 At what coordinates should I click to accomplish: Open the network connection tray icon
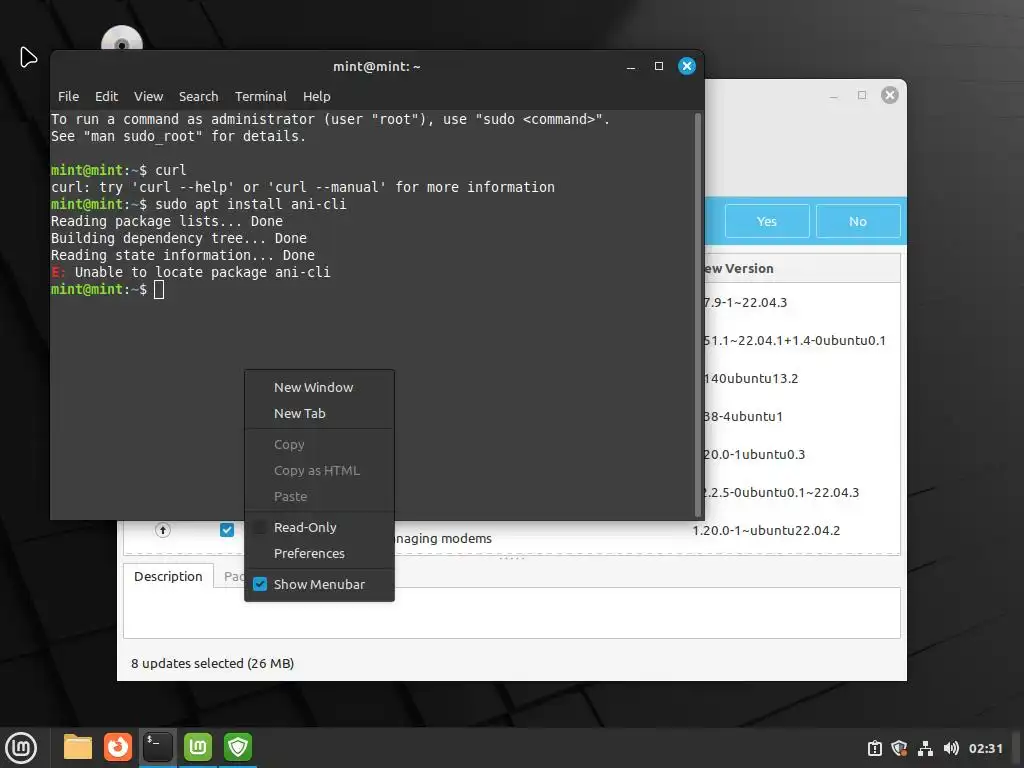(x=925, y=748)
